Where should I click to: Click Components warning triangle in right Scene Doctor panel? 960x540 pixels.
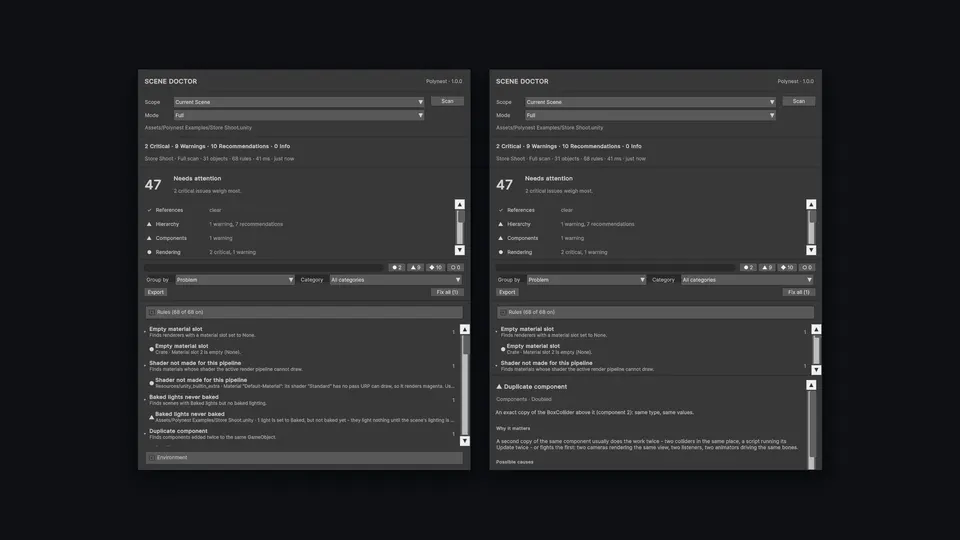tap(500, 238)
